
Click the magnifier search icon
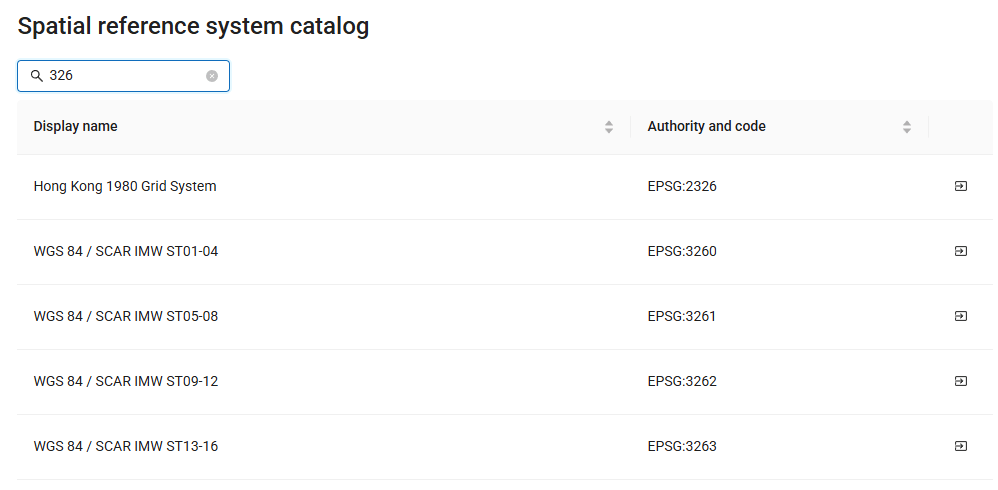(37, 76)
